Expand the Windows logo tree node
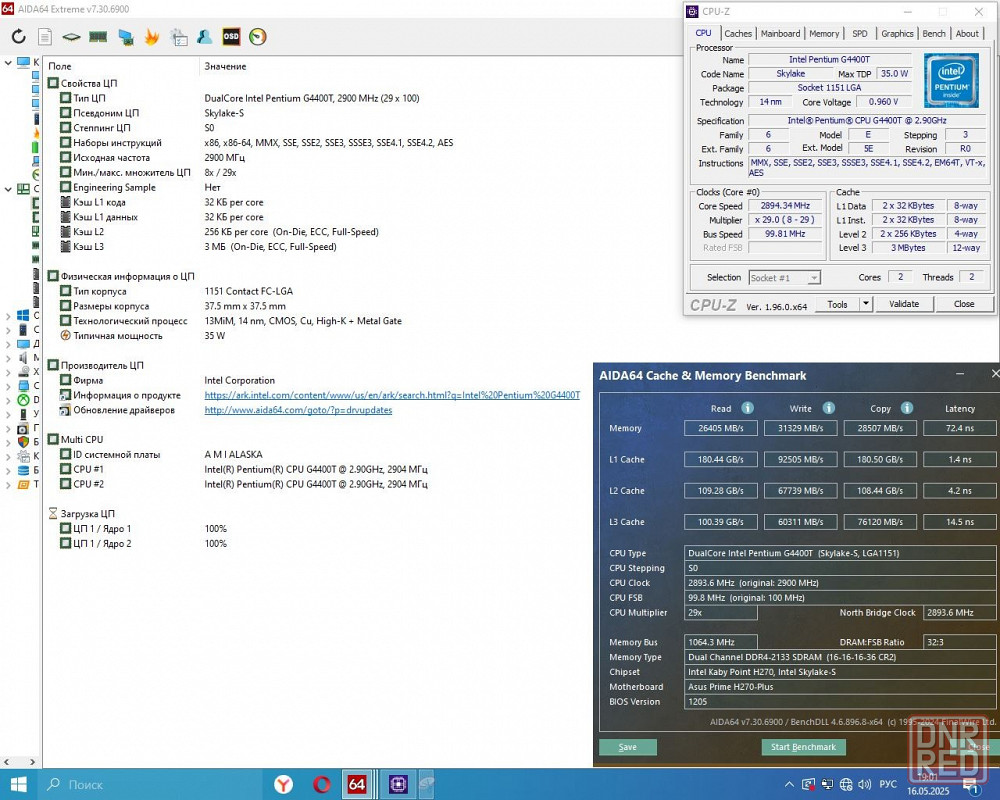Screen dimensions: 1000x800 [8, 315]
